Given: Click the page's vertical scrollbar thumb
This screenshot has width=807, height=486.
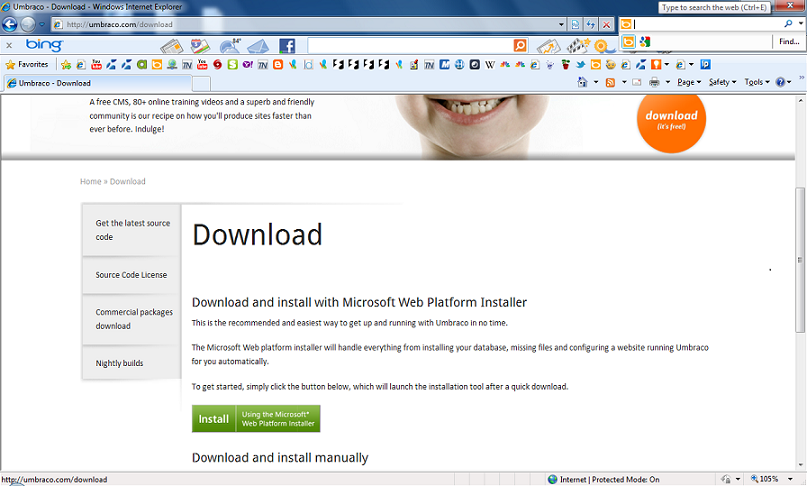Looking at the screenshot, I should tap(800, 259).
